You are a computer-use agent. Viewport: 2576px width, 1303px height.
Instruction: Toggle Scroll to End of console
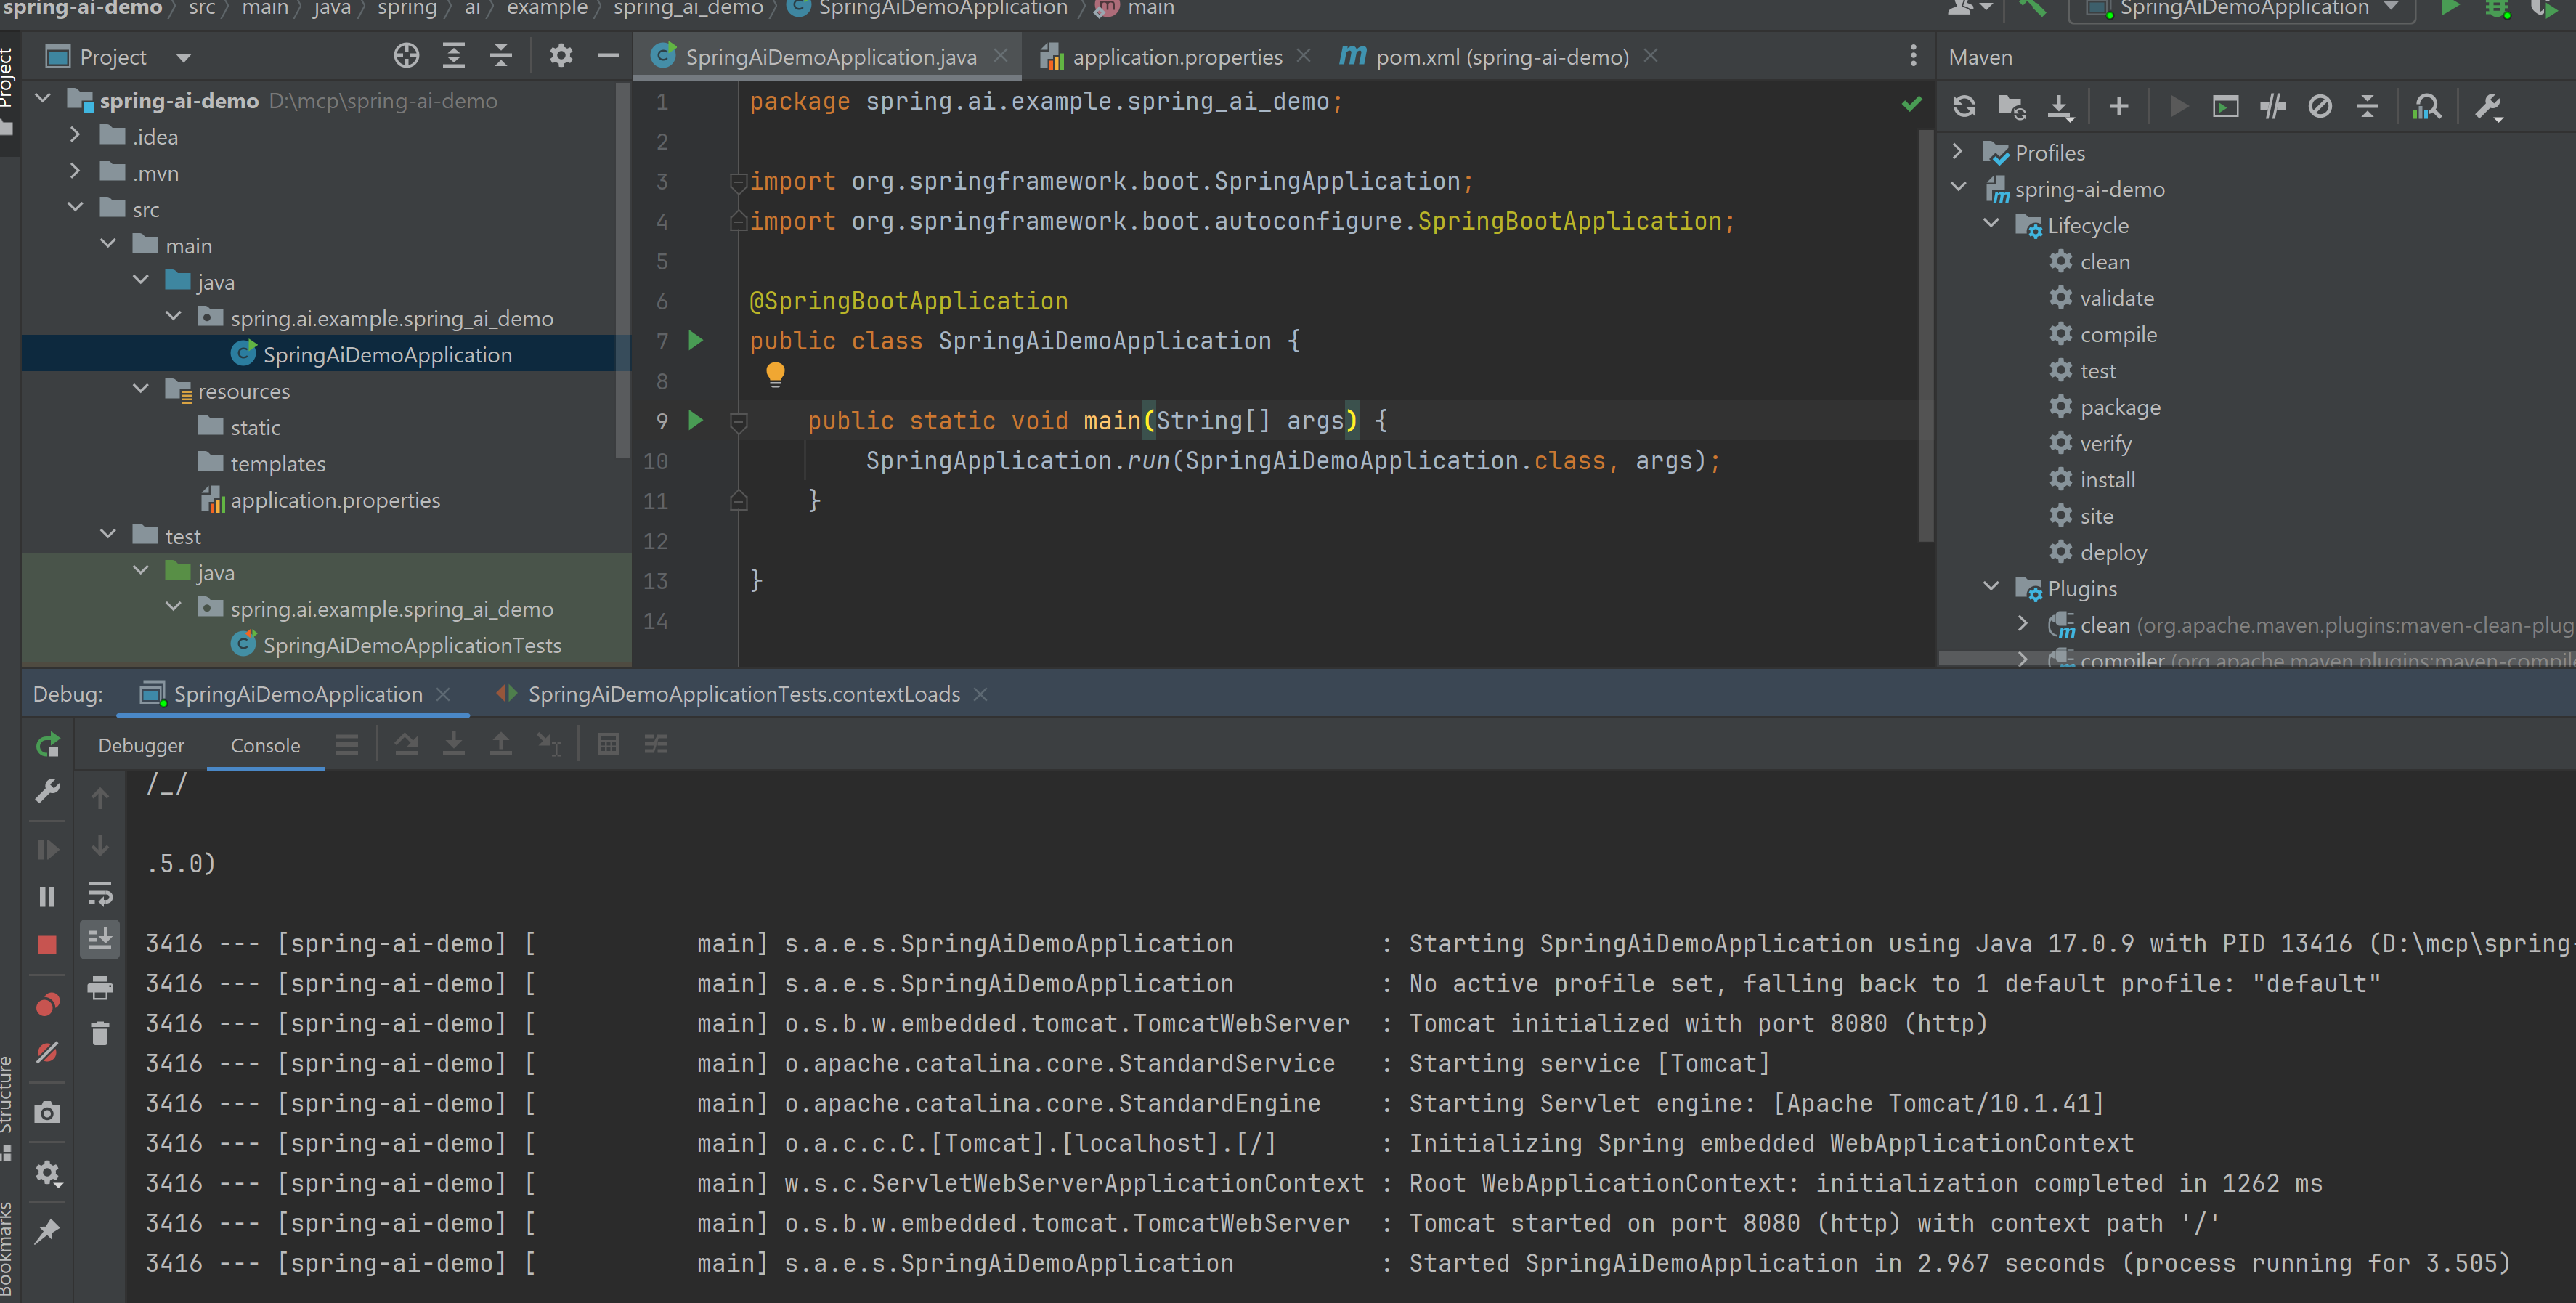click(100, 939)
